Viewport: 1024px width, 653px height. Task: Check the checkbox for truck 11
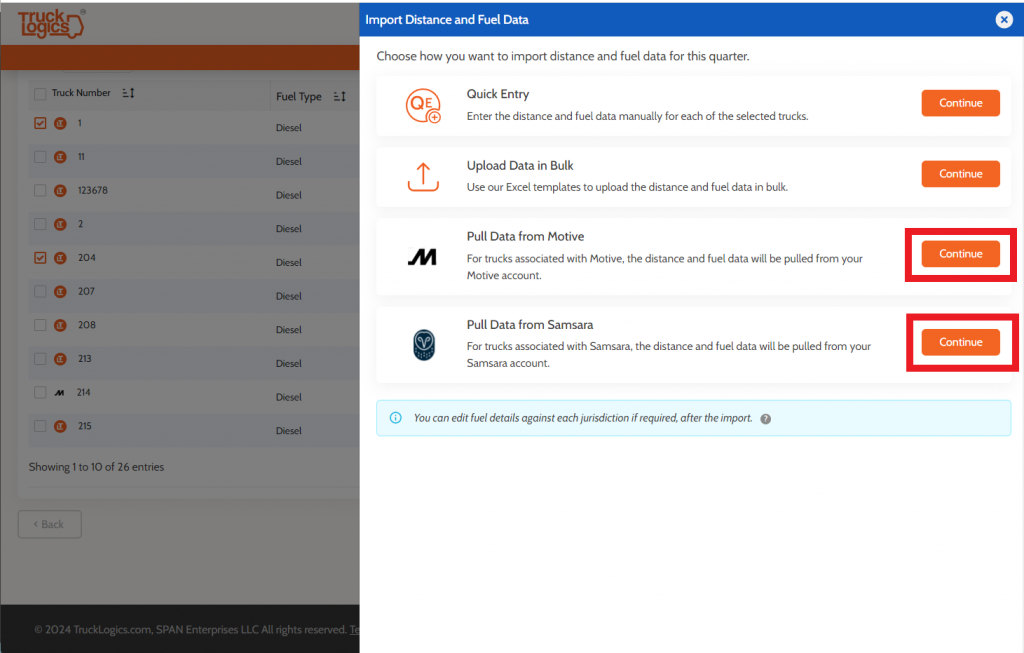tap(40, 157)
